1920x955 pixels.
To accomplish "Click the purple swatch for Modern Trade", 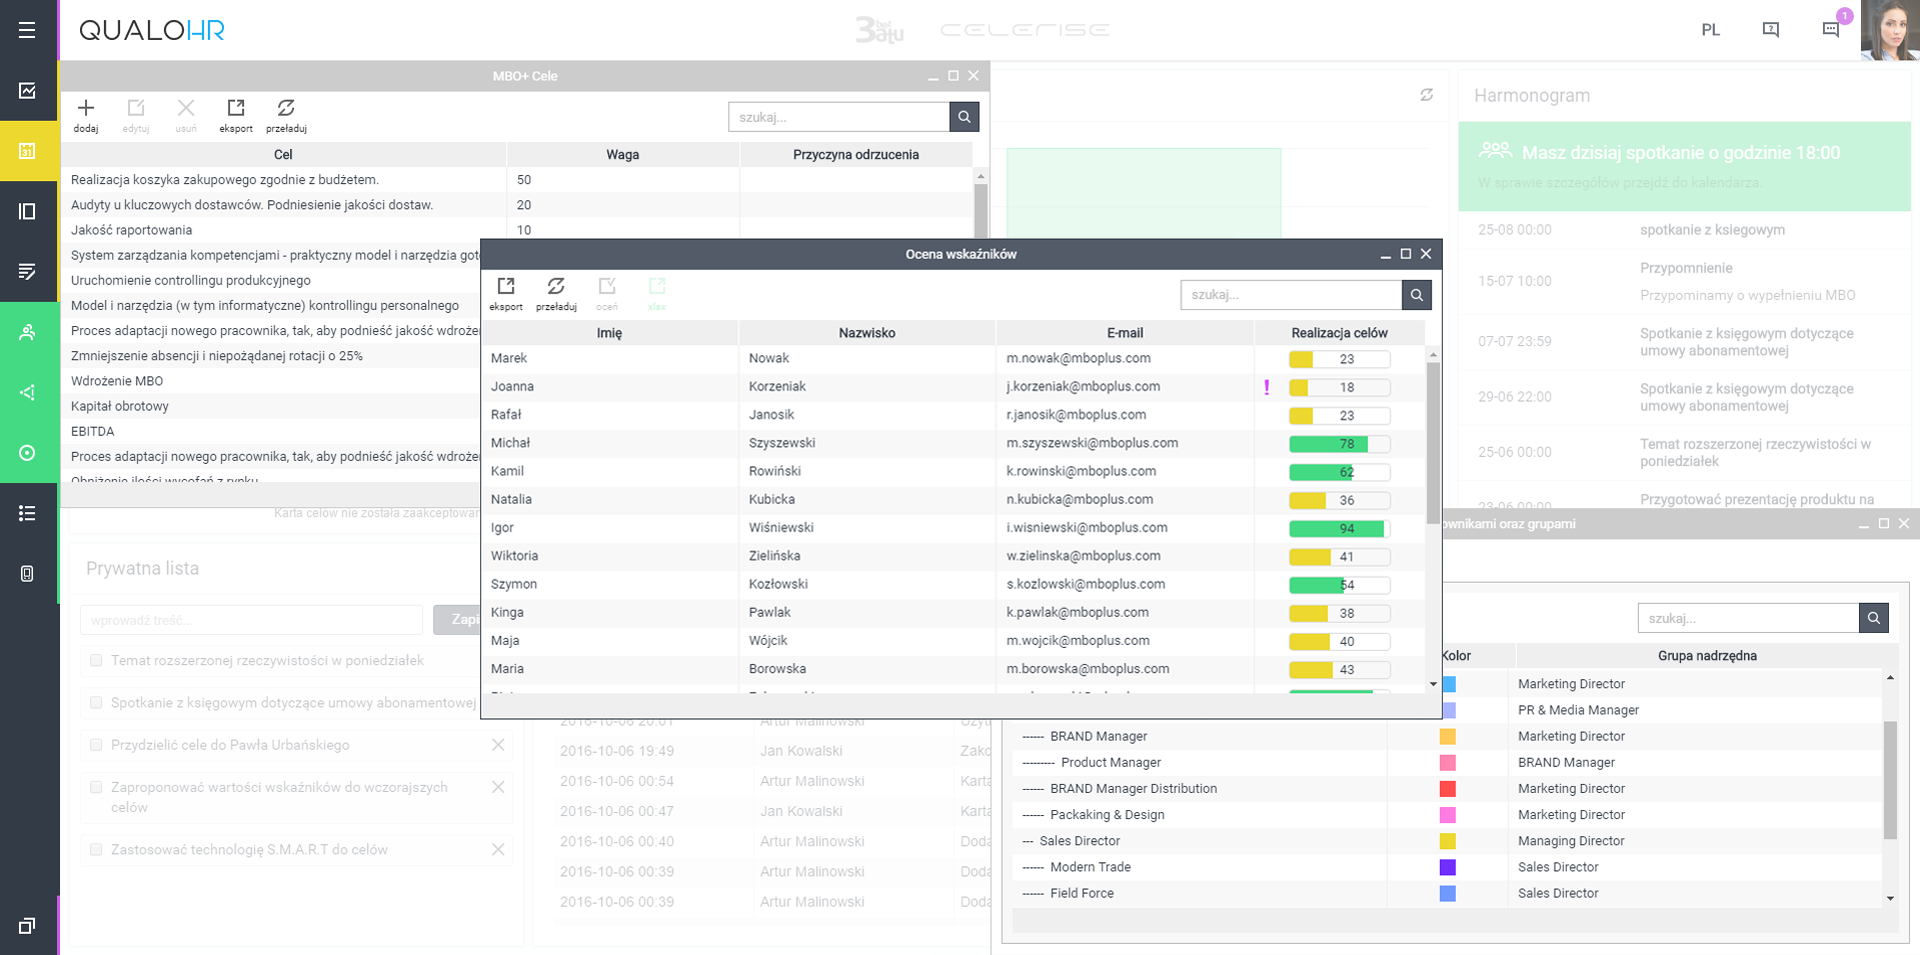I will coord(1447,867).
